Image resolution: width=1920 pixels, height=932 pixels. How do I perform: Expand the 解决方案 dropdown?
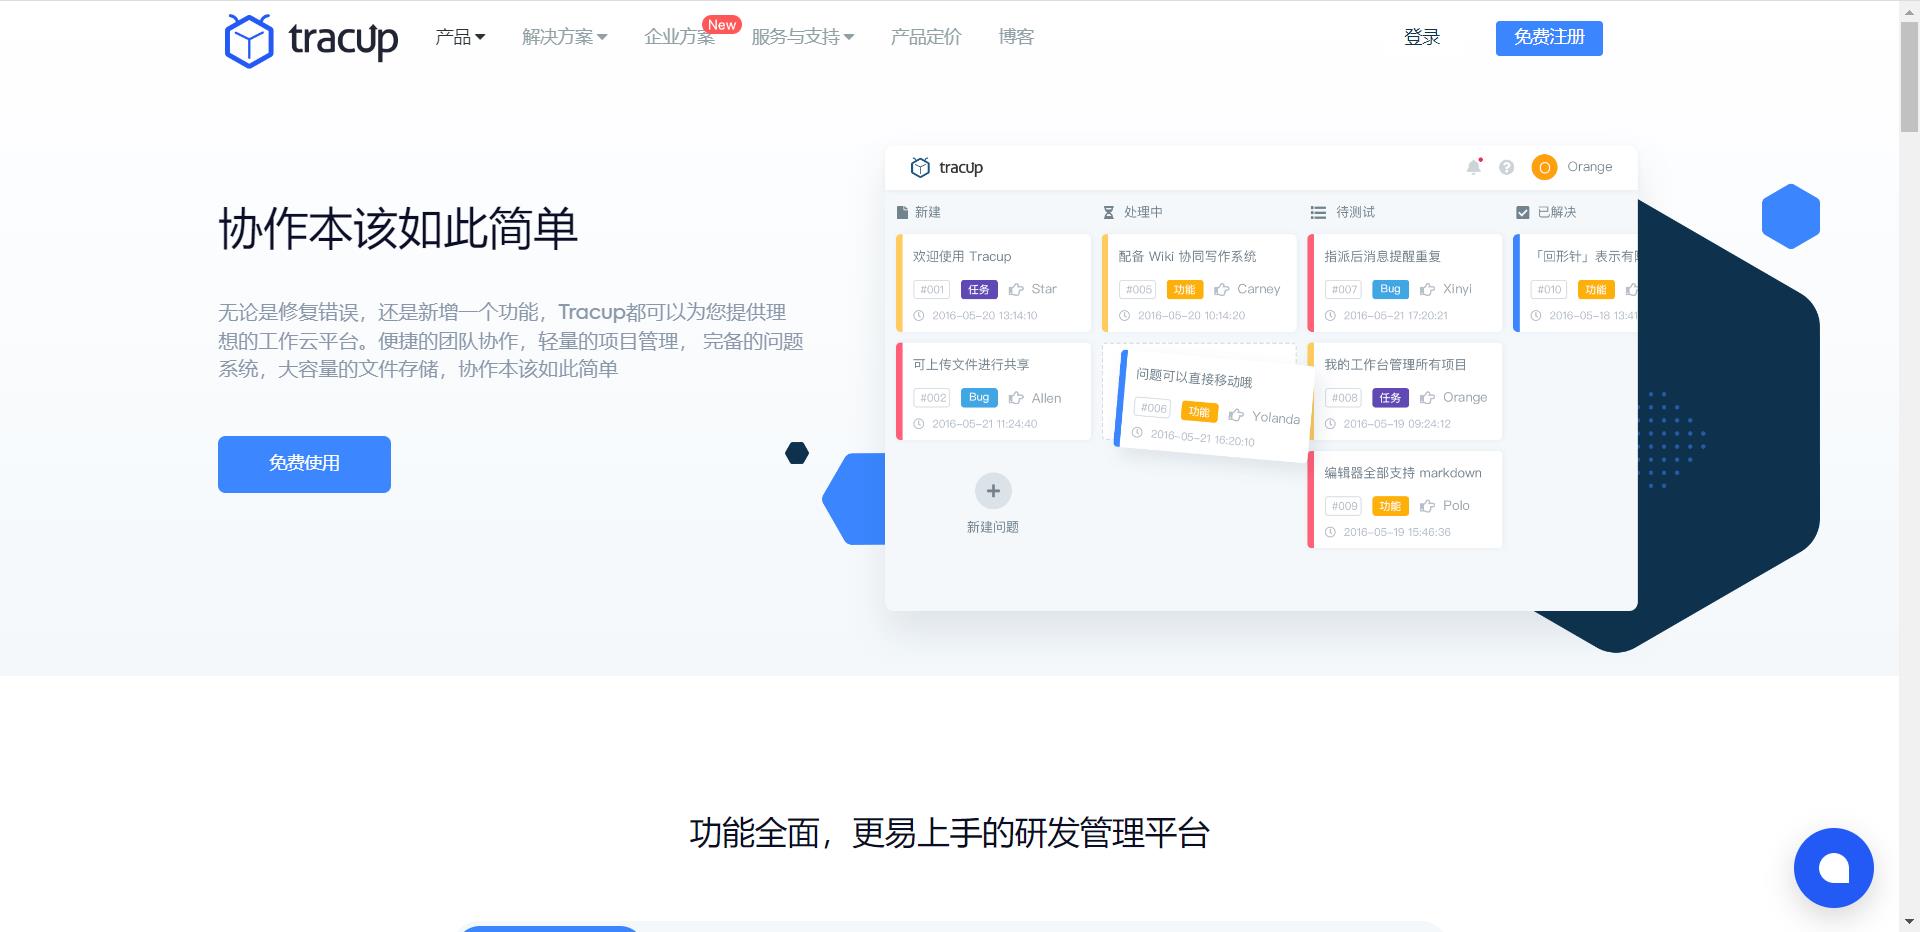click(563, 37)
